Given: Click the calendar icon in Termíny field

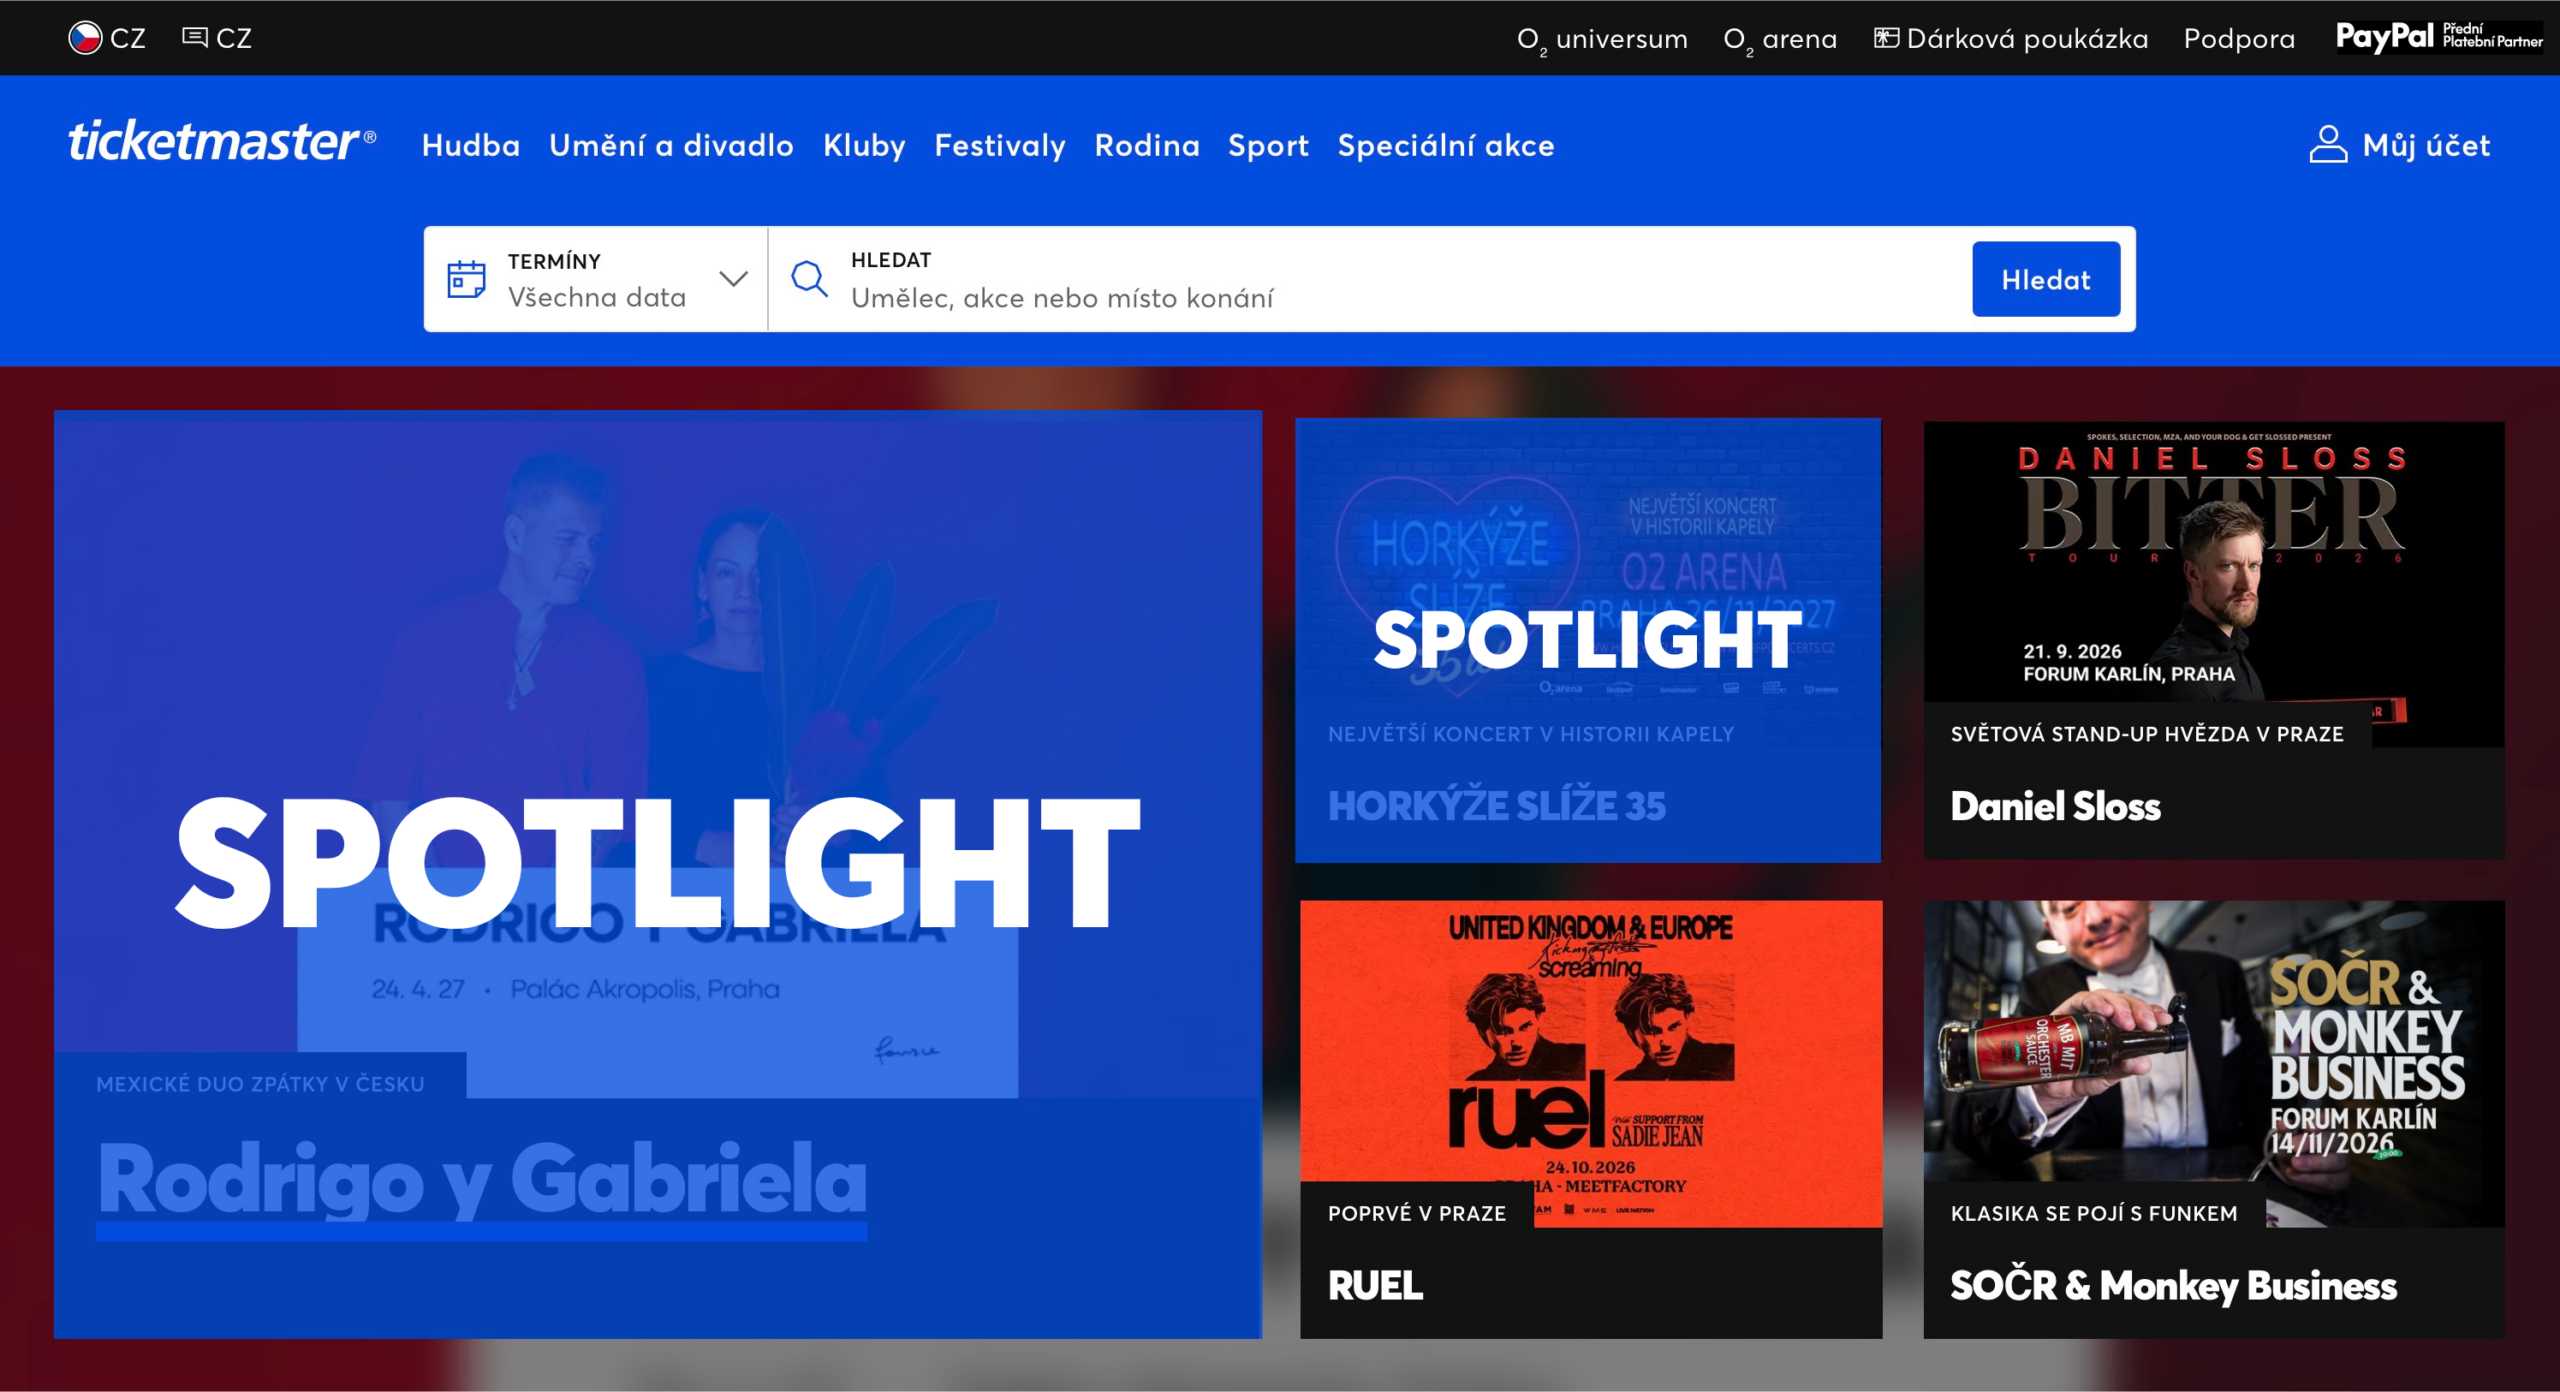Looking at the screenshot, I should click(466, 279).
